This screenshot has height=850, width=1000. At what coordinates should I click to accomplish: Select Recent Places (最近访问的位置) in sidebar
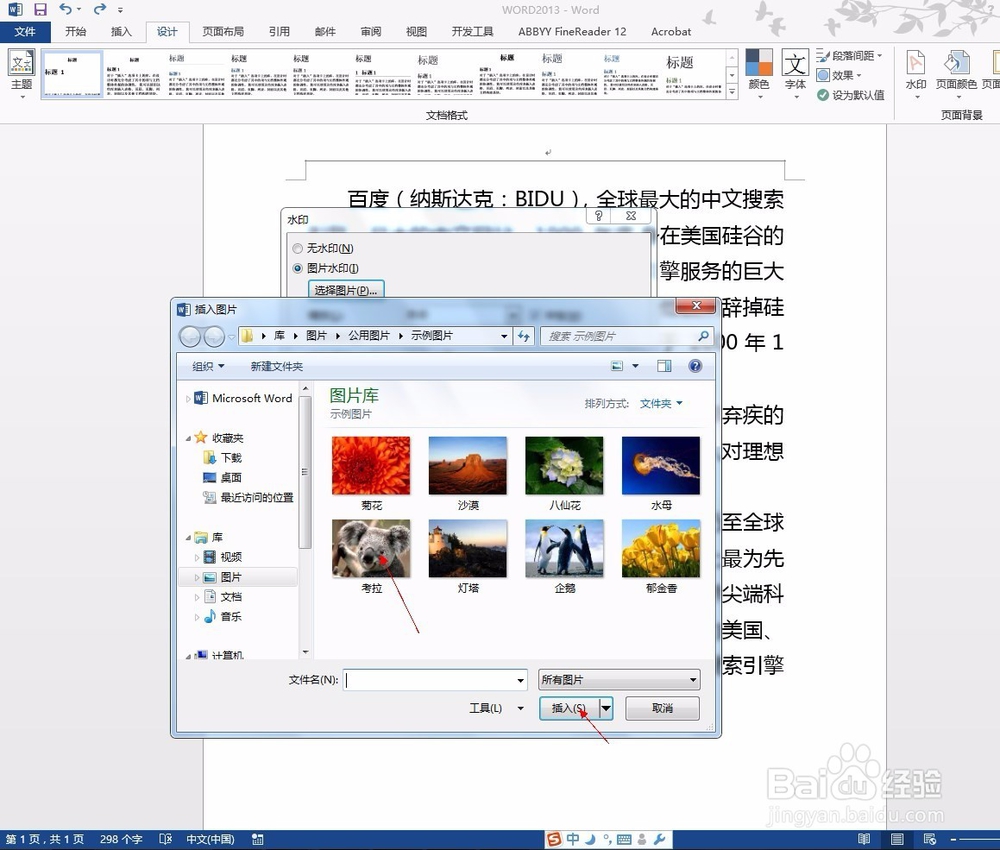(x=248, y=497)
